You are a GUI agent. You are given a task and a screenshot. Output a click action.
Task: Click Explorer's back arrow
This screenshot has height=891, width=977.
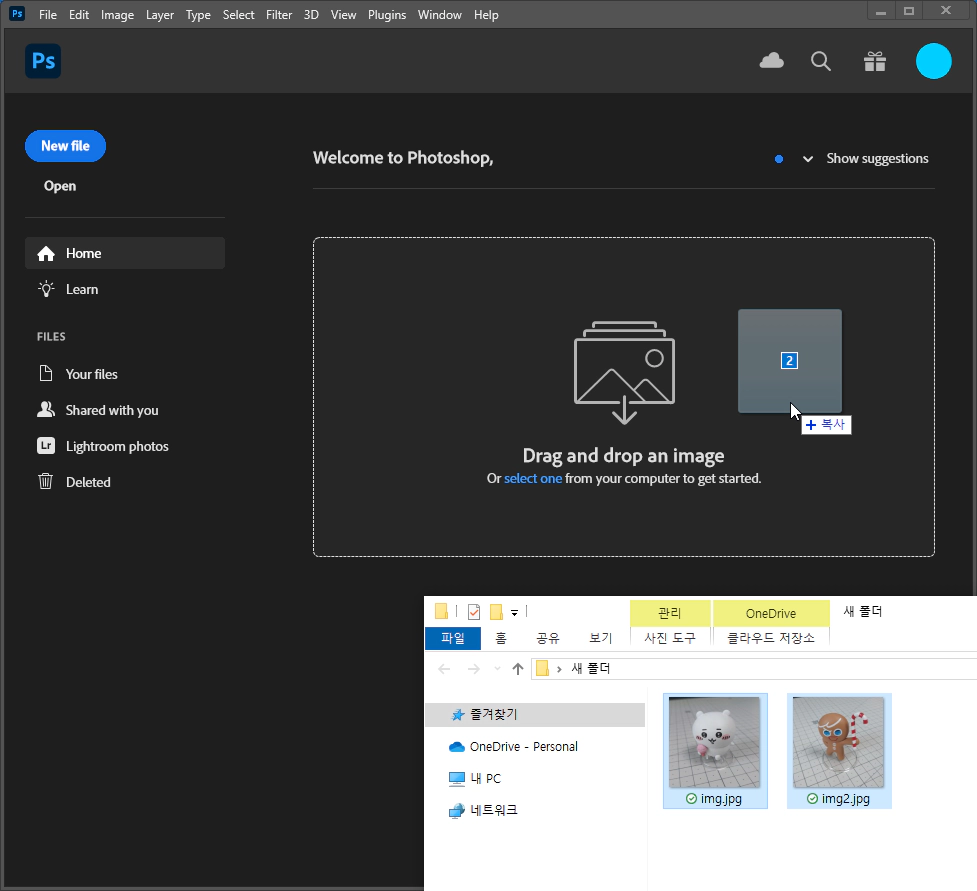[x=444, y=669]
